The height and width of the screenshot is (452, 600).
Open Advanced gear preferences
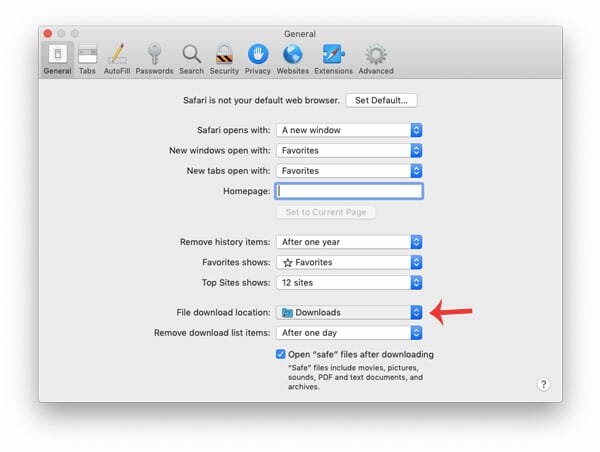click(376, 59)
